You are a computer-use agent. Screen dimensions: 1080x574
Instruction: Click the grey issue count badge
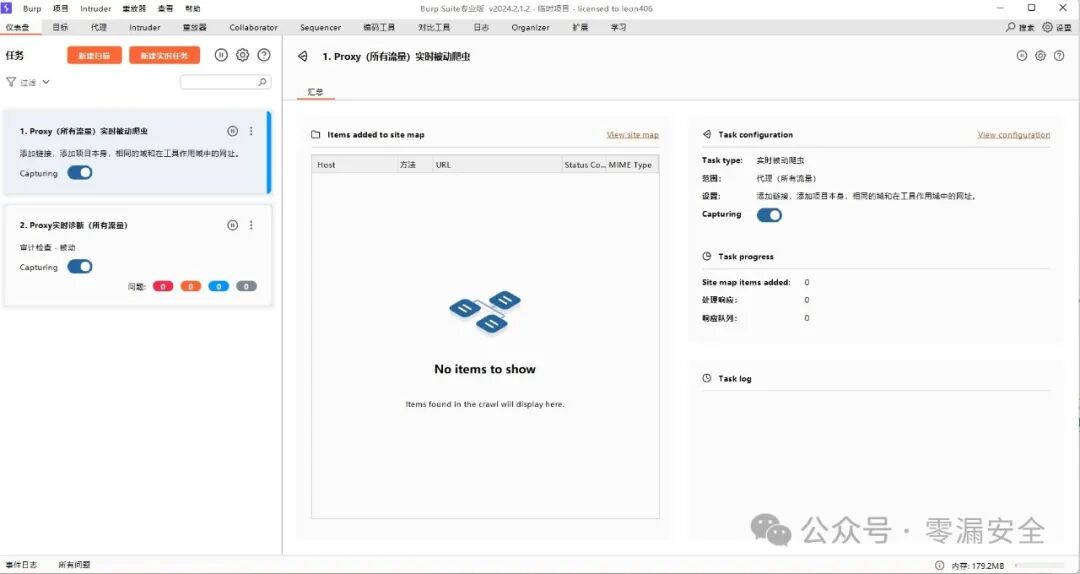tap(246, 286)
